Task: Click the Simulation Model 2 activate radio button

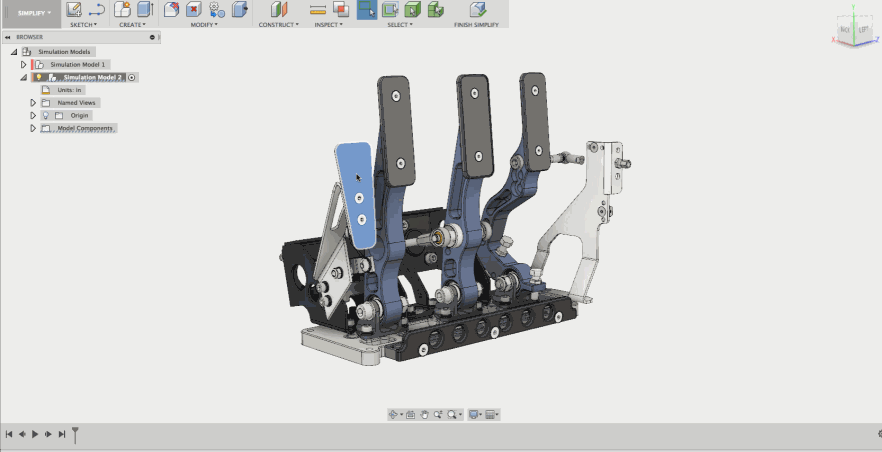Action: click(132, 78)
